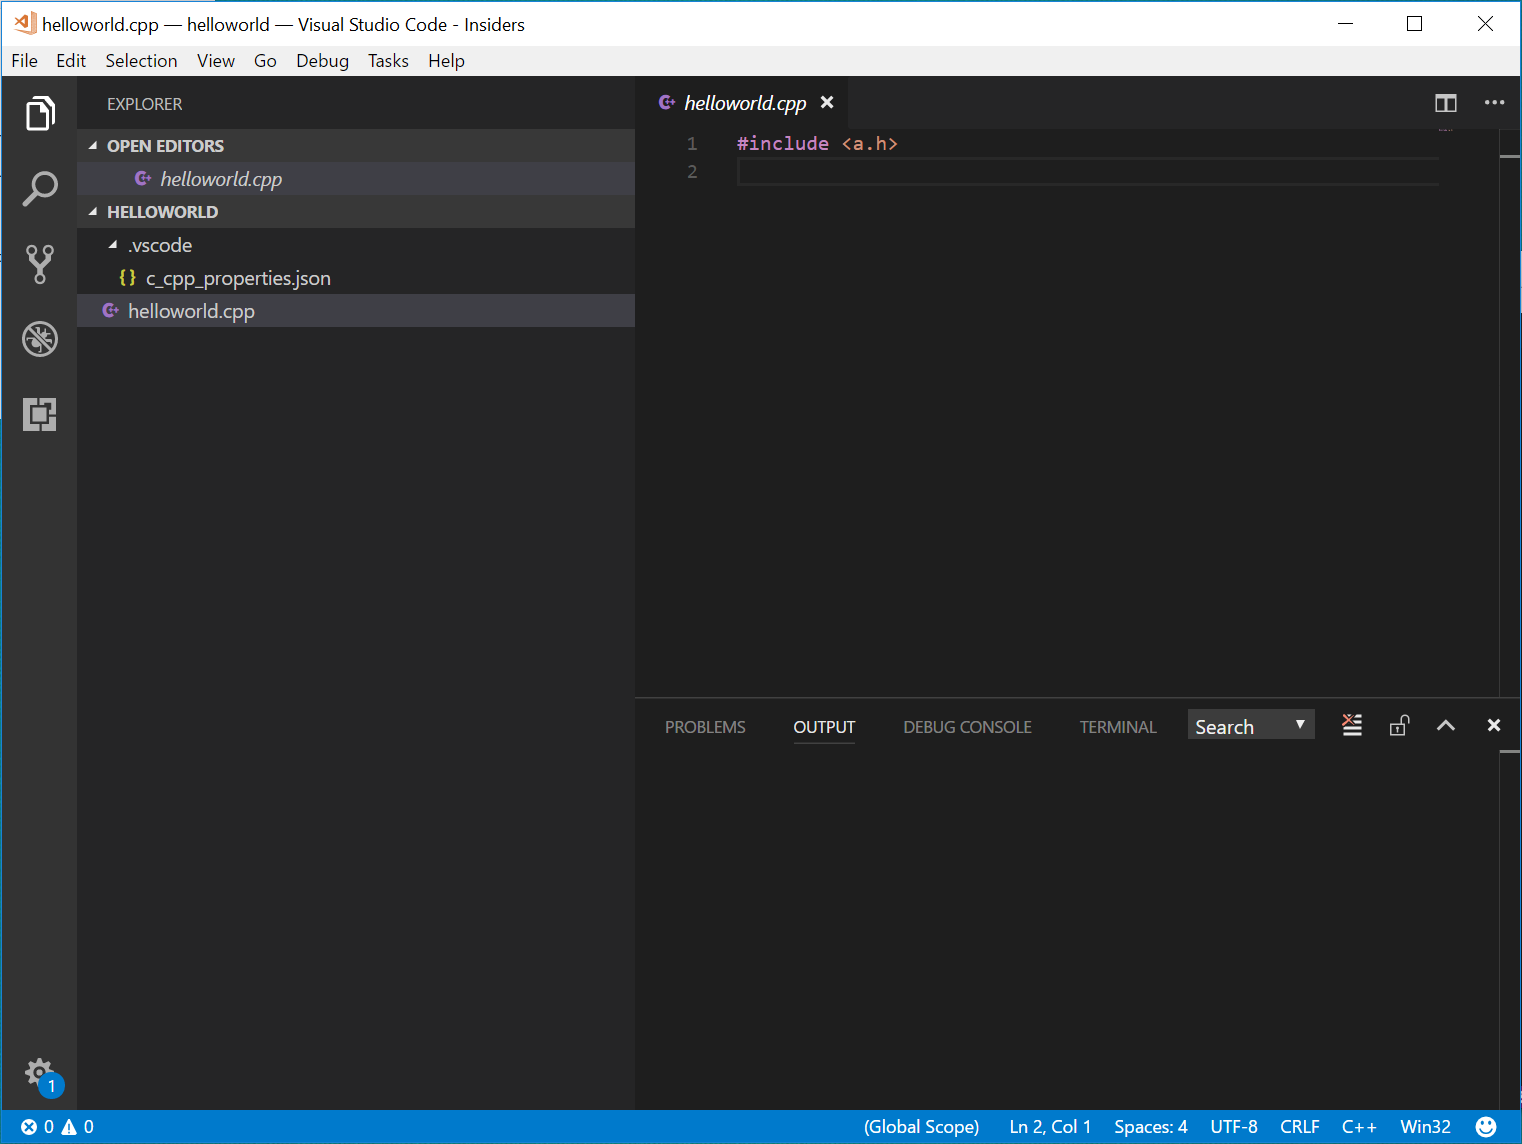Switch to the OUTPUT panel tab
1522x1144 pixels.
pos(824,727)
